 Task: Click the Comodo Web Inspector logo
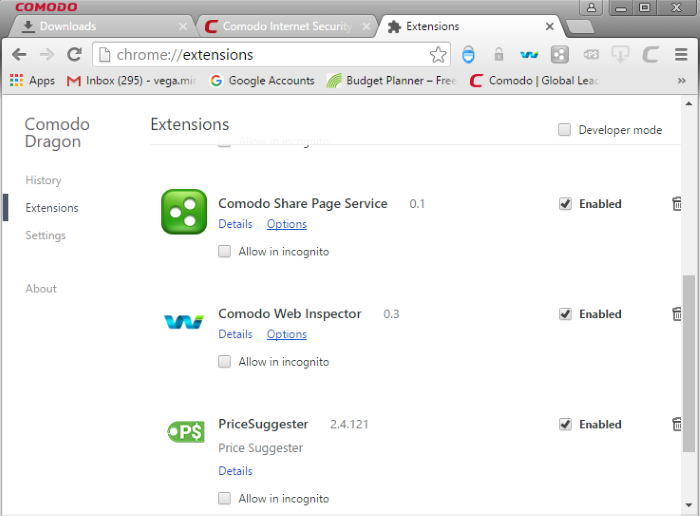point(184,321)
